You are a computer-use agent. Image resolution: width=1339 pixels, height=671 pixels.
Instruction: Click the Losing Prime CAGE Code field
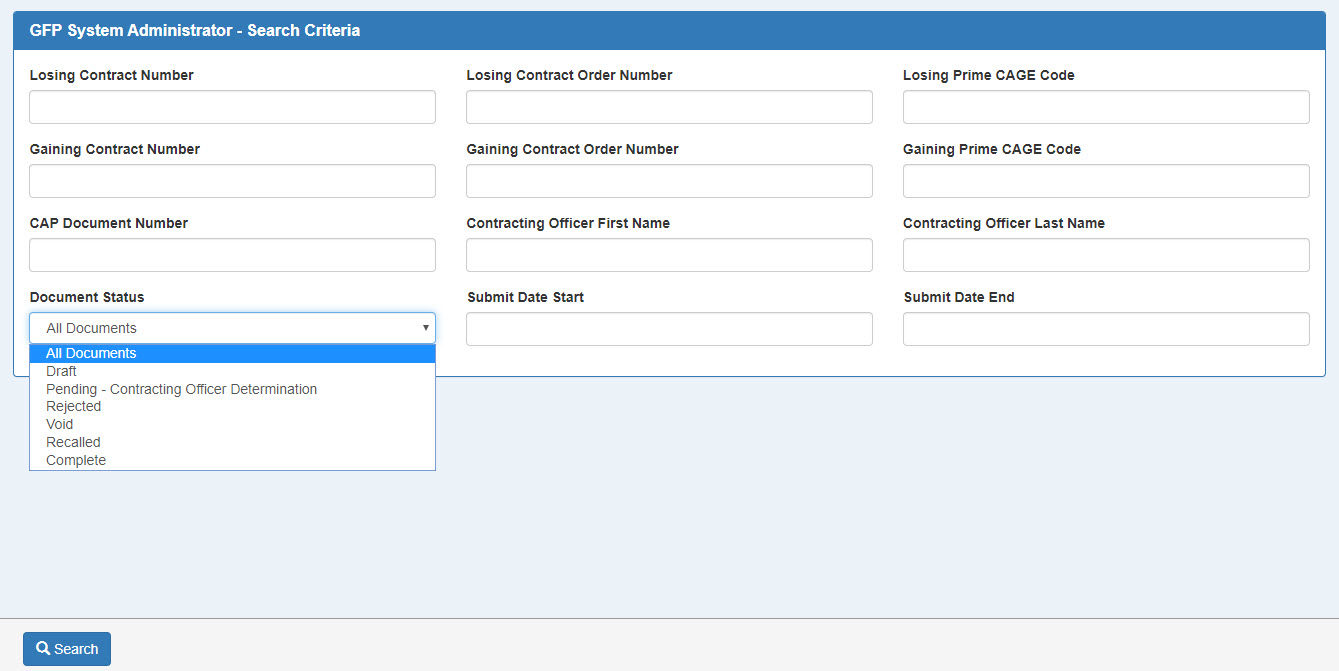click(x=1106, y=107)
